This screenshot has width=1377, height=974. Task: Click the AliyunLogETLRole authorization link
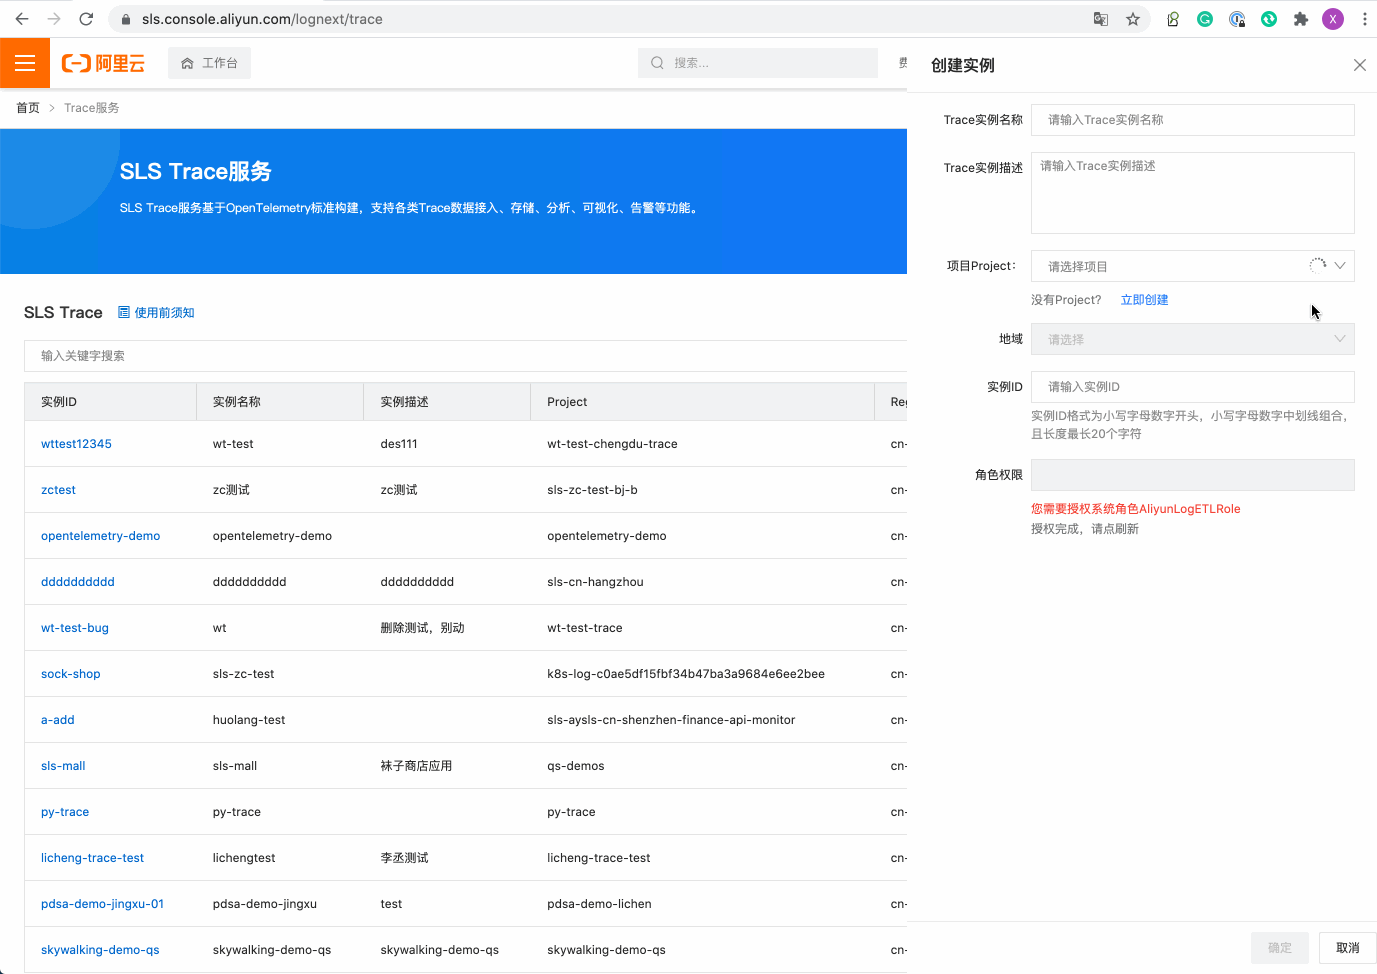pos(1136,509)
